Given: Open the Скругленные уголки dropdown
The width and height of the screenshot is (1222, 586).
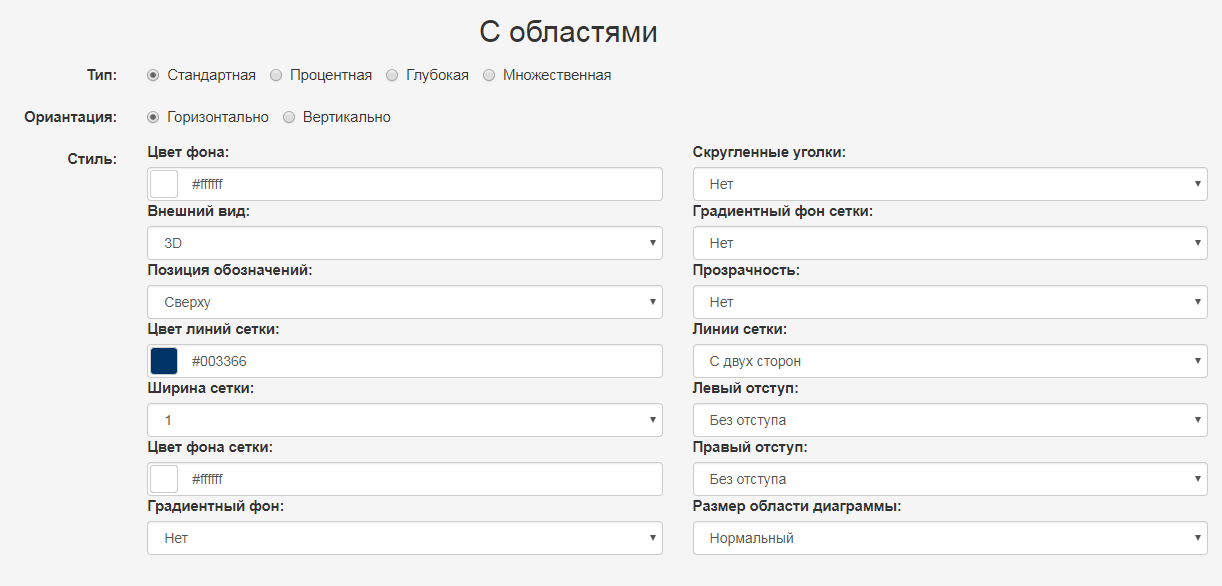Looking at the screenshot, I should [949, 184].
